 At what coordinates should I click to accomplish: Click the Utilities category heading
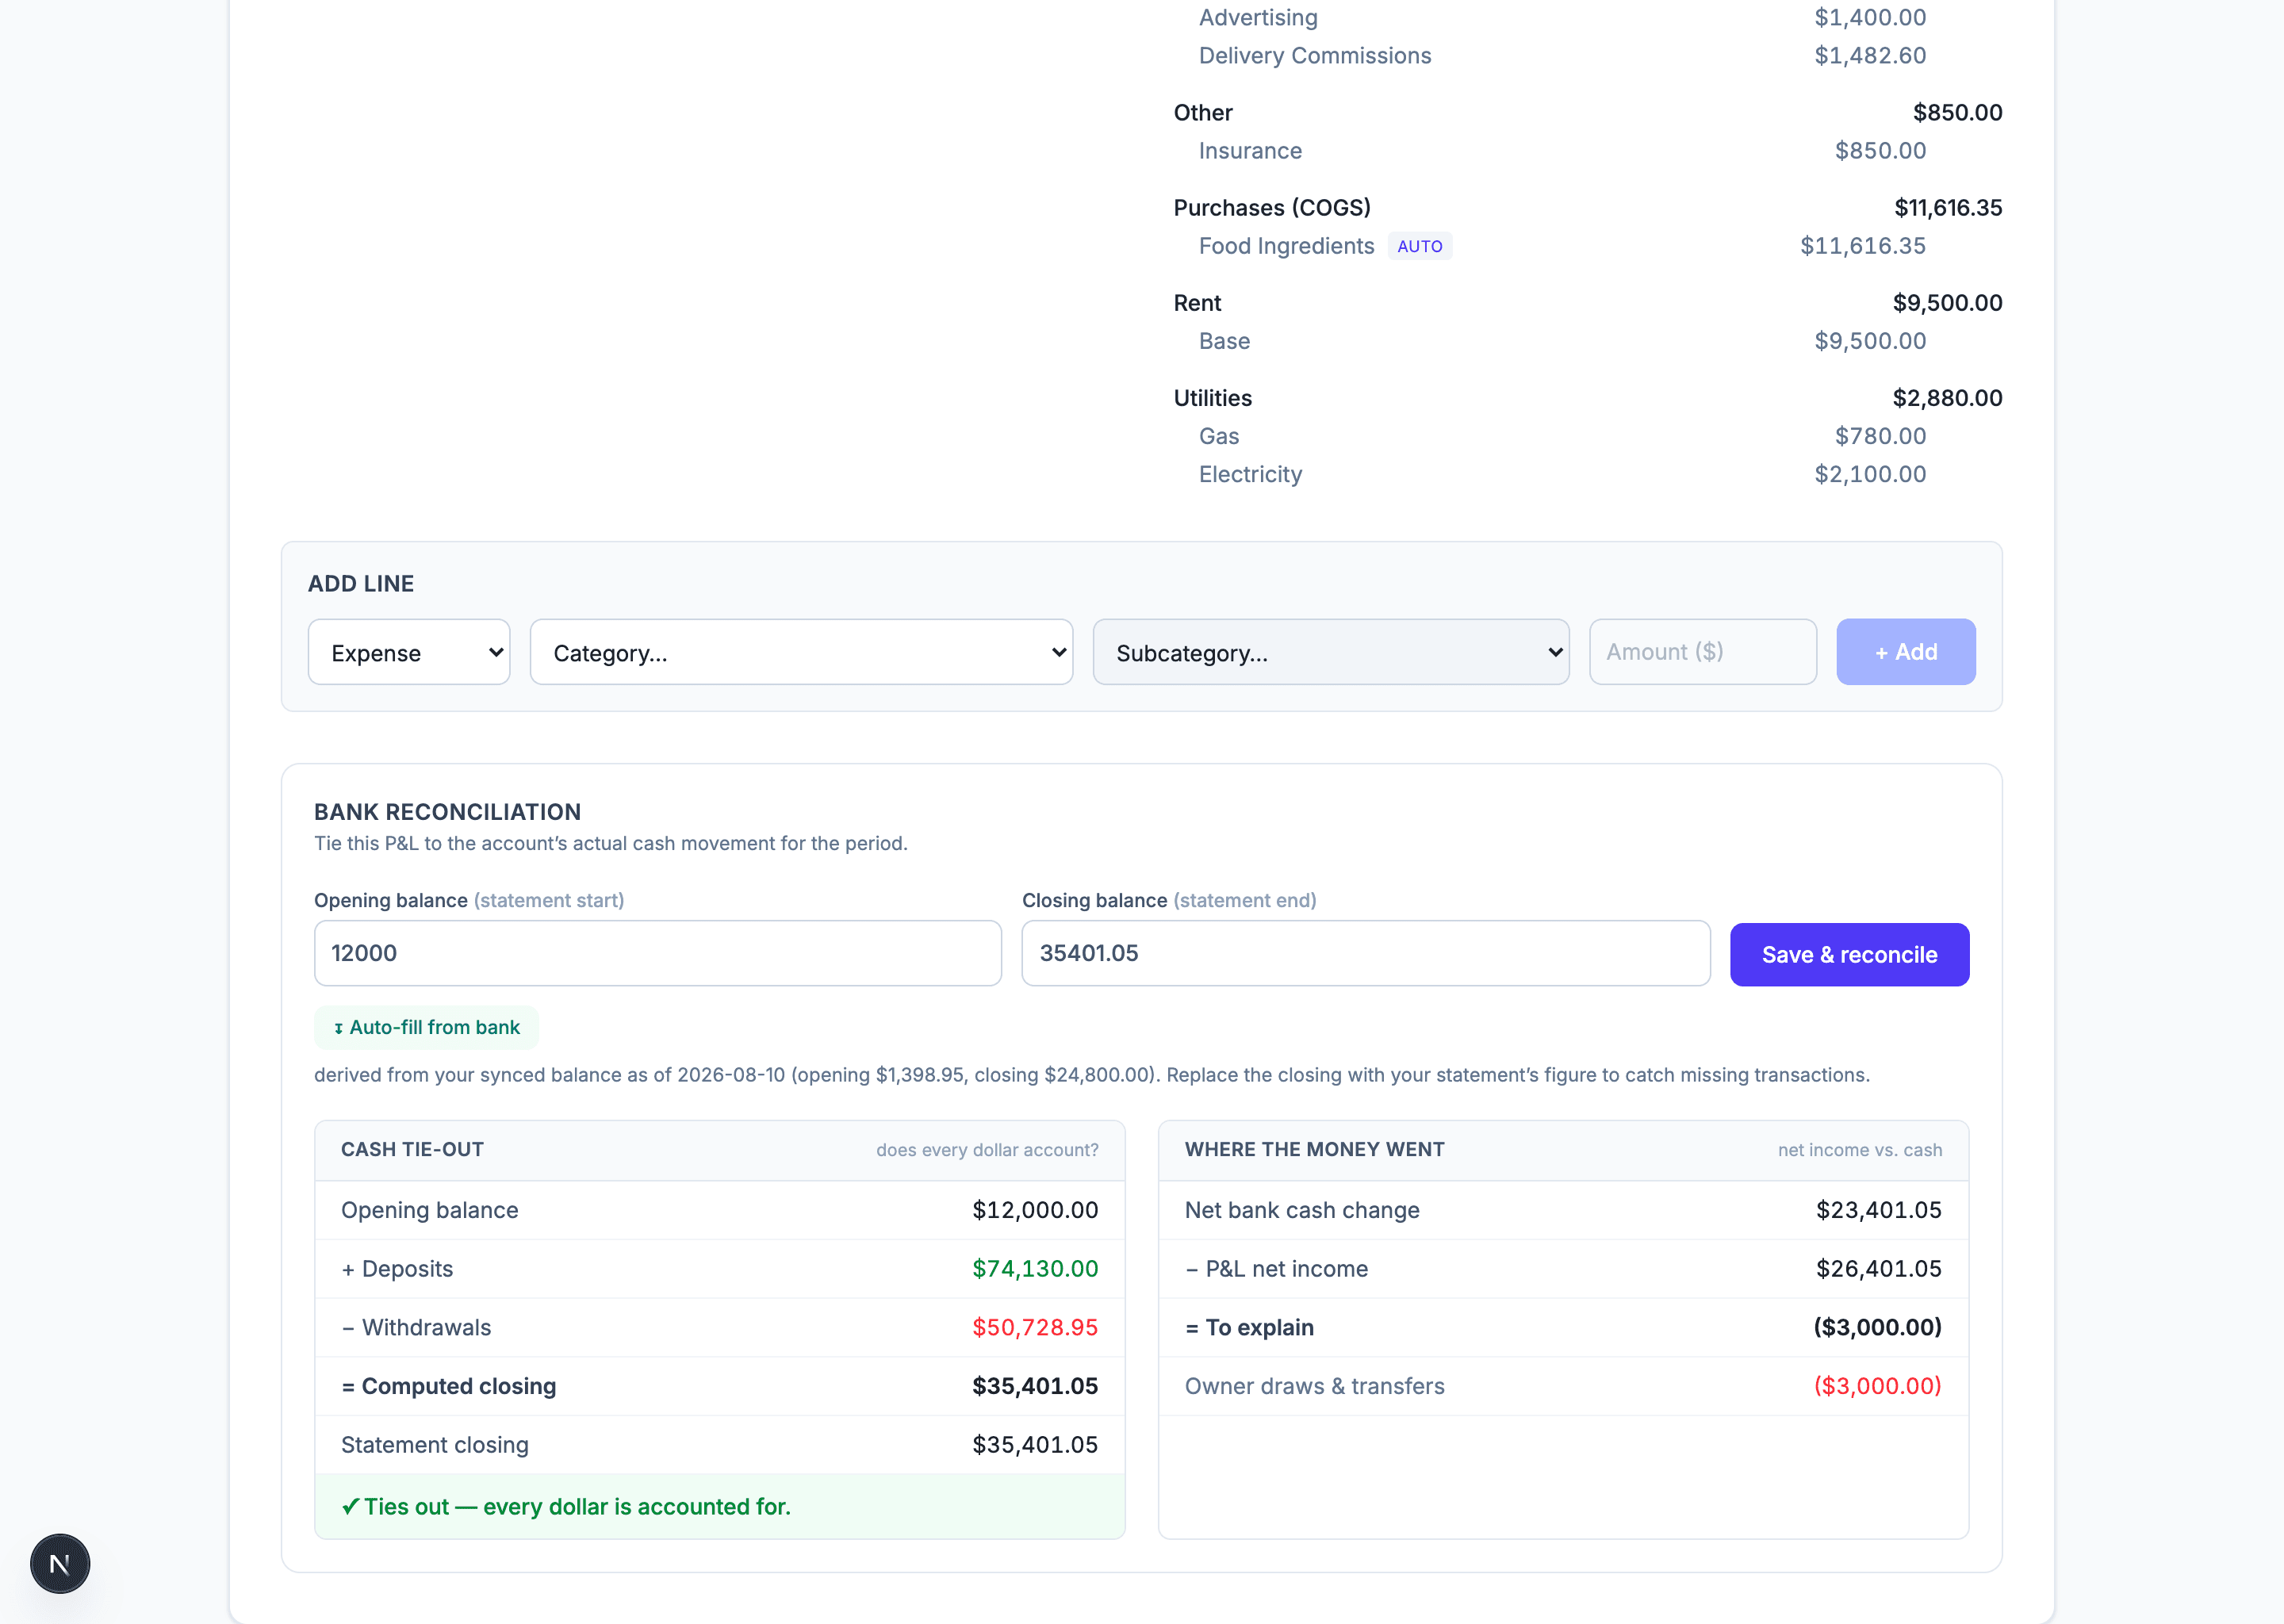[x=1212, y=398]
